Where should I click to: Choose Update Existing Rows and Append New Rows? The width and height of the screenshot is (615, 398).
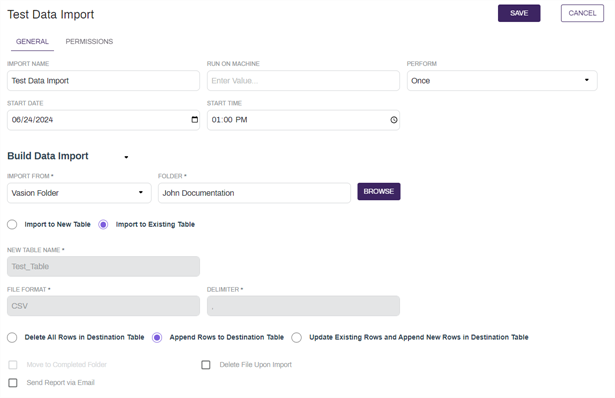[x=297, y=337]
